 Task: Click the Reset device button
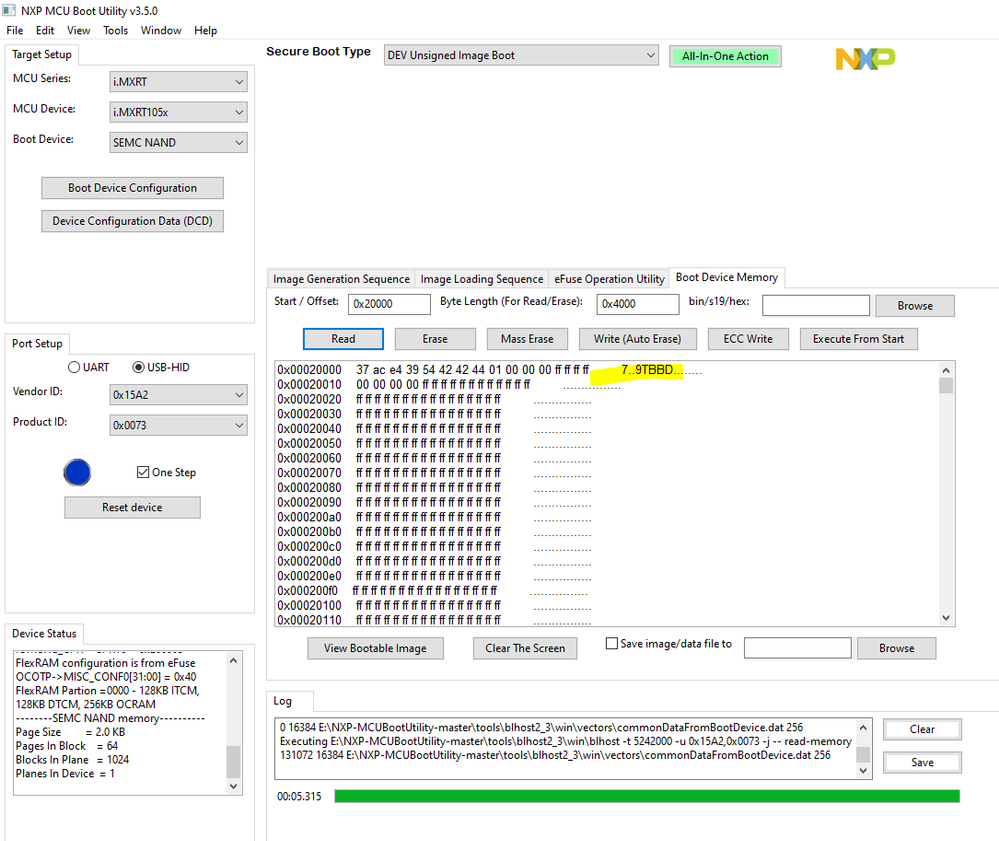(x=133, y=508)
